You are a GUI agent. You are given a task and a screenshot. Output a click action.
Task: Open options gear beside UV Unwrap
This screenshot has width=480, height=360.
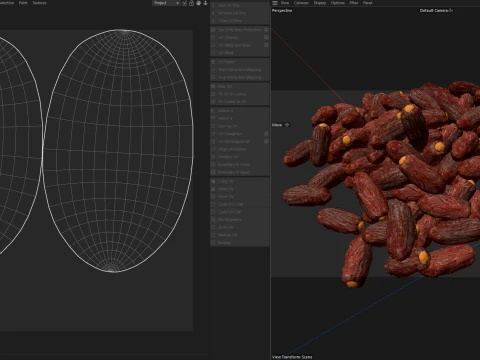(x=266, y=37)
